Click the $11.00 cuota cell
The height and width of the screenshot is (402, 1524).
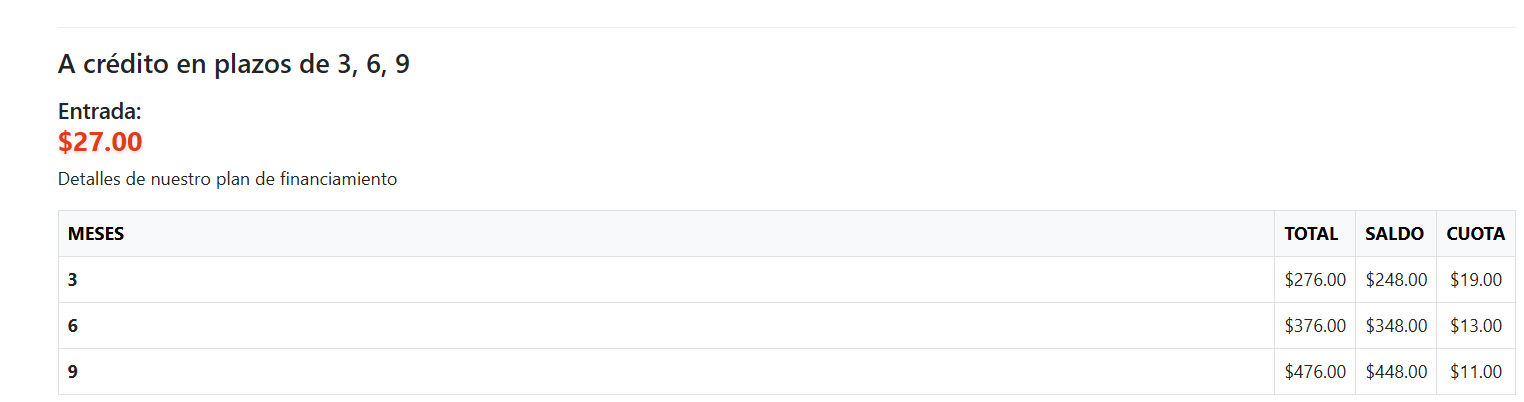(1476, 372)
